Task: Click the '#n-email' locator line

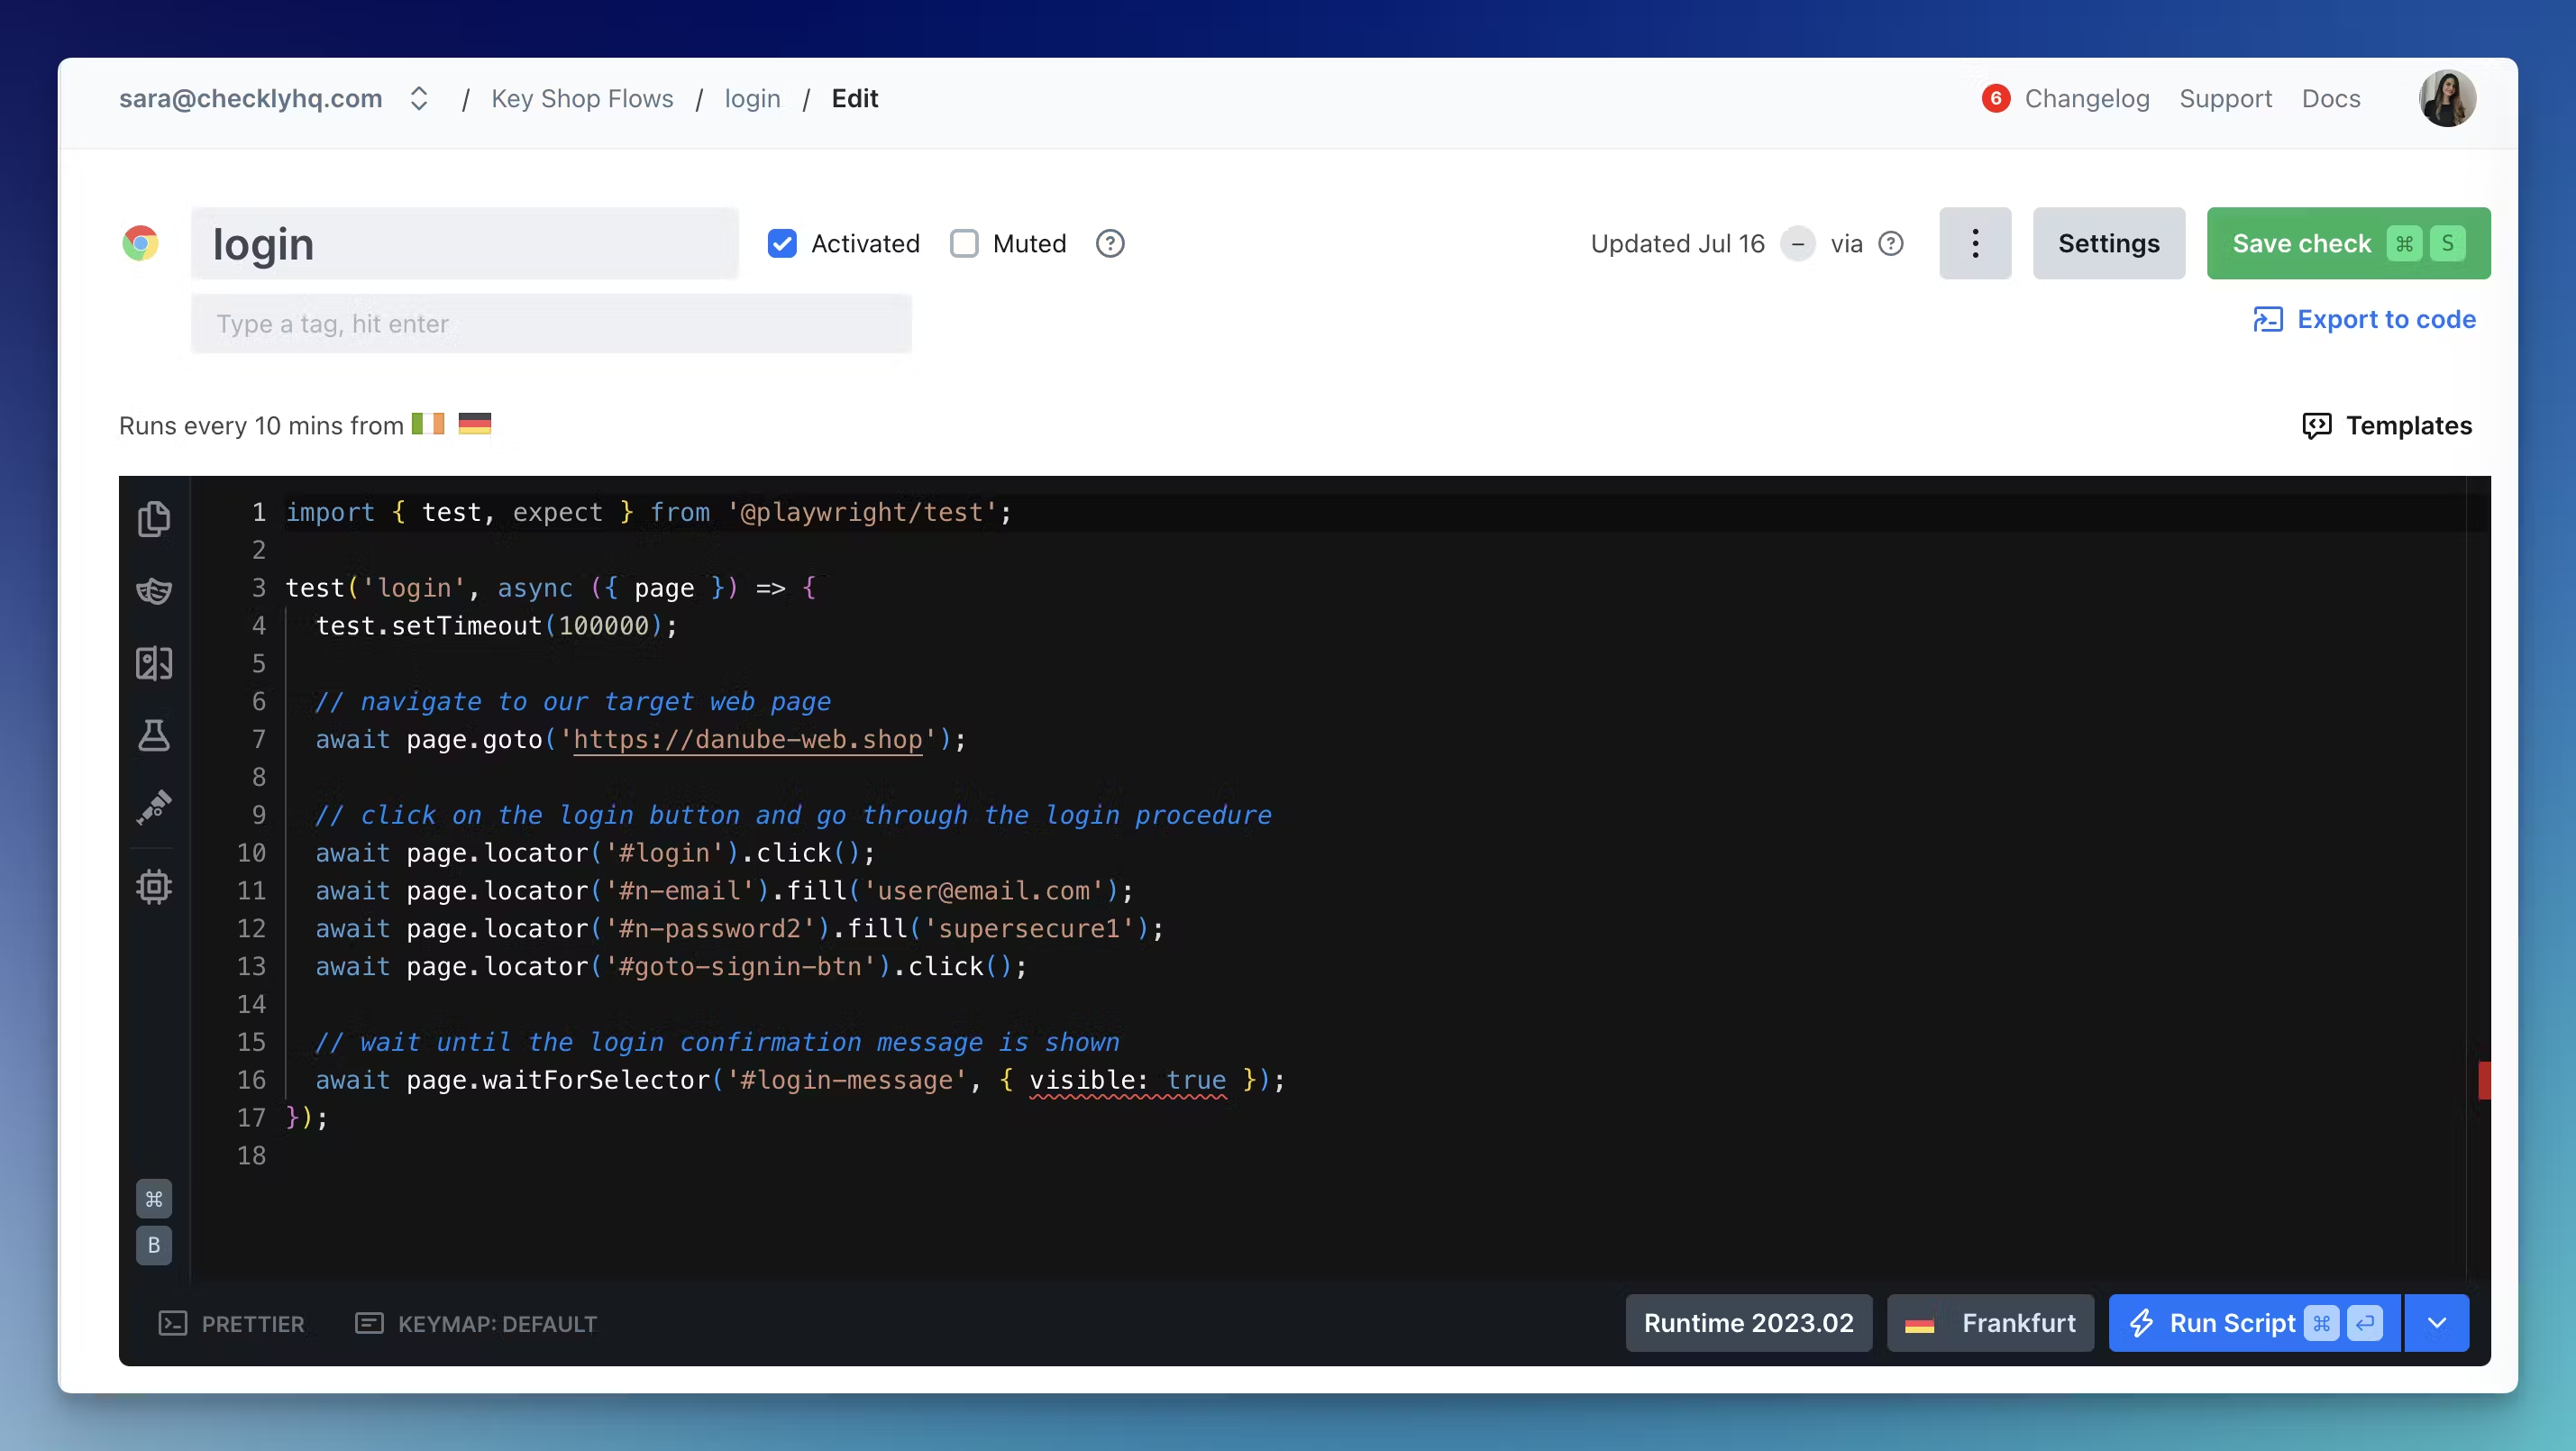Action: tap(724, 890)
